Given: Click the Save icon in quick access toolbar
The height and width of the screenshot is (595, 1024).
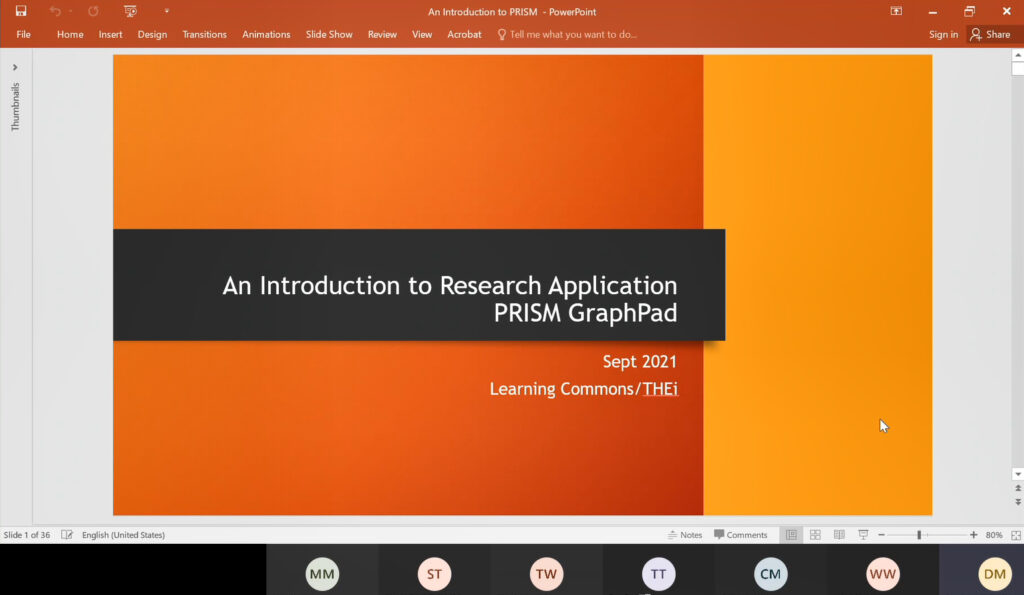Looking at the screenshot, I should pos(21,11).
